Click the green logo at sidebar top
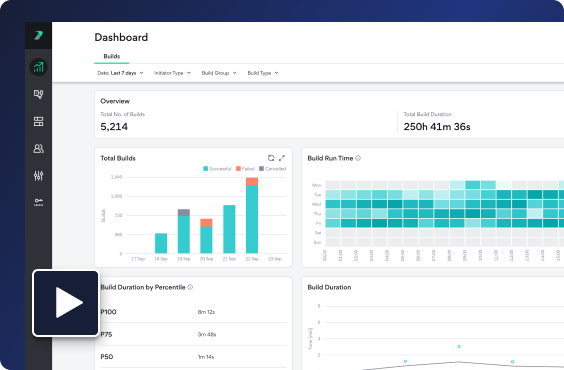564x370 pixels. (x=38, y=35)
